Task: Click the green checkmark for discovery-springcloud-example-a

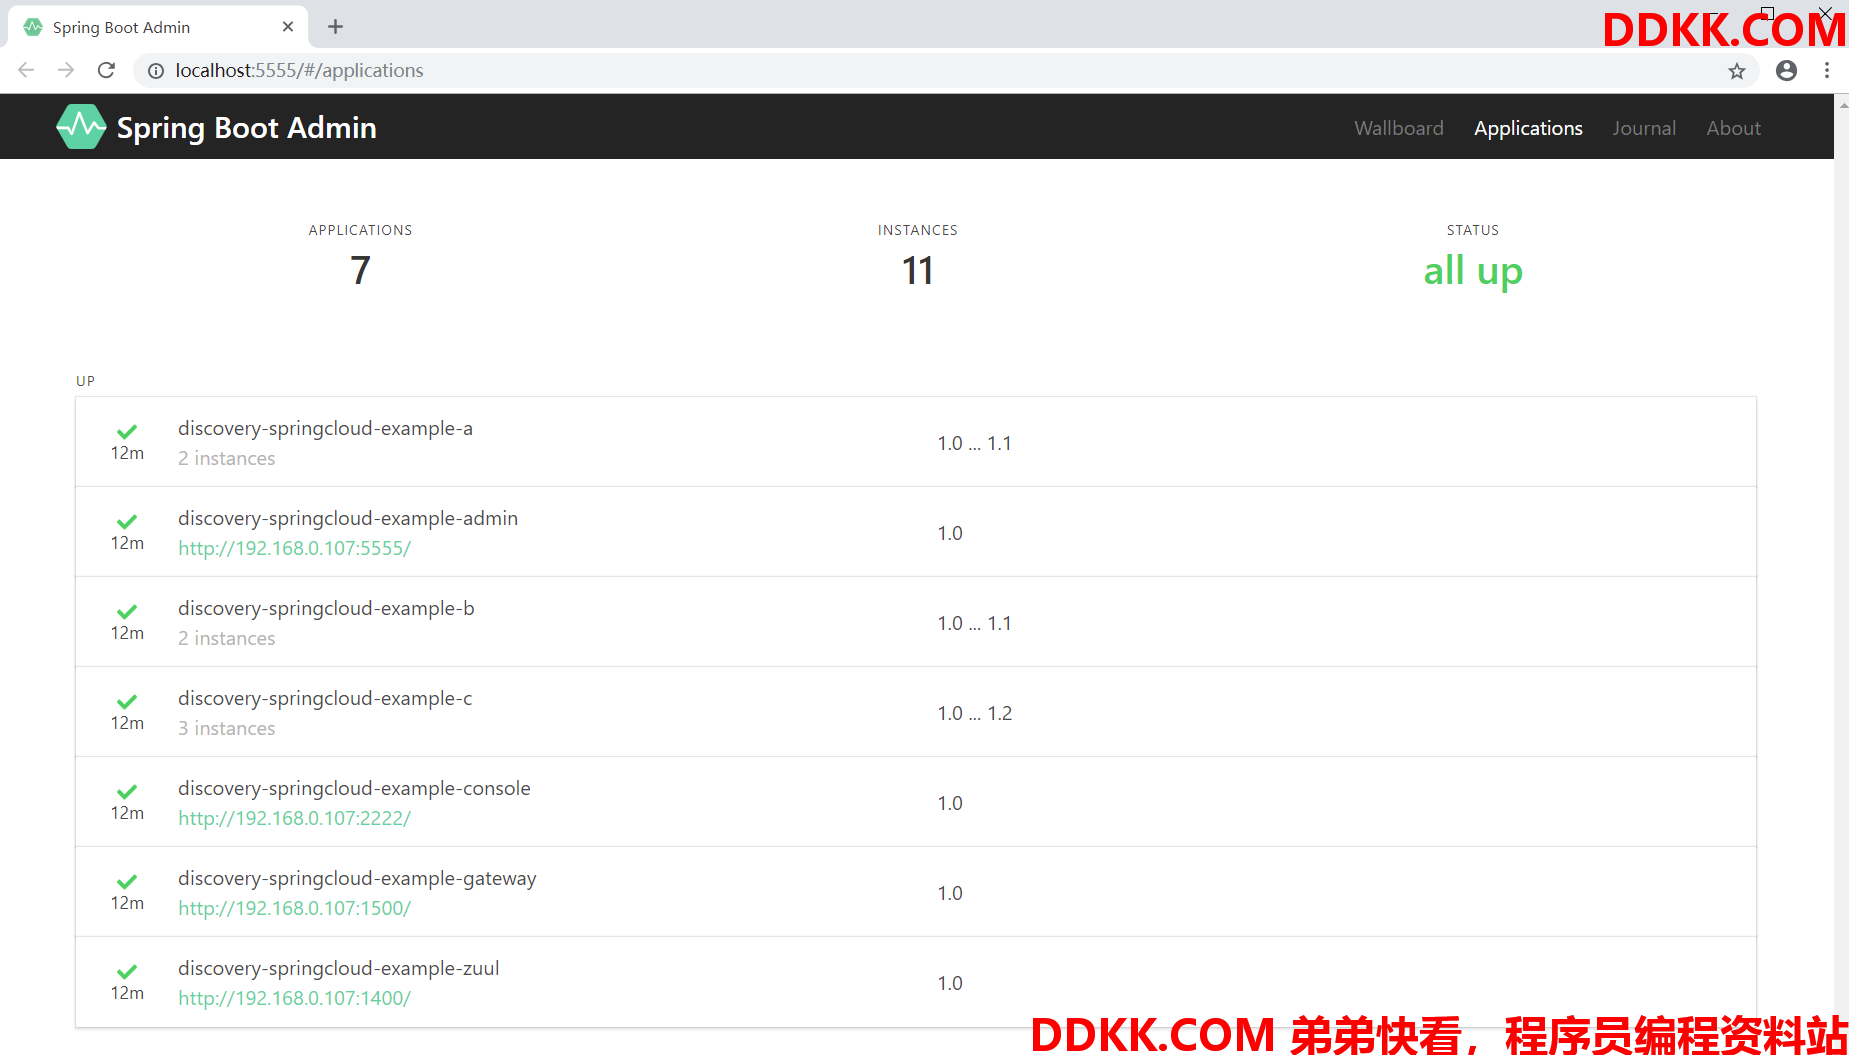Action: (x=127, y=432)
